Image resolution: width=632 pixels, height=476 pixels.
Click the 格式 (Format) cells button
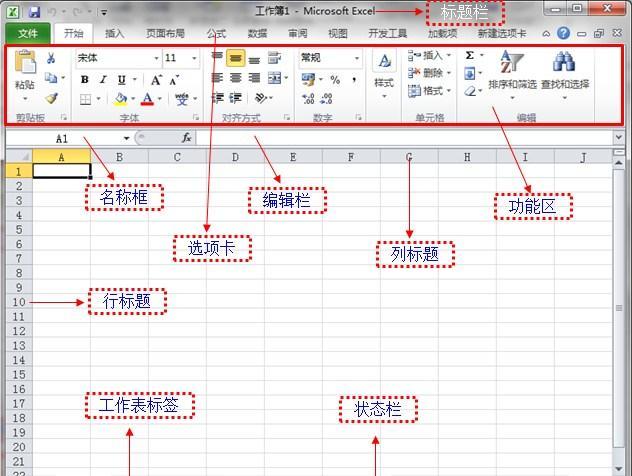427,91
